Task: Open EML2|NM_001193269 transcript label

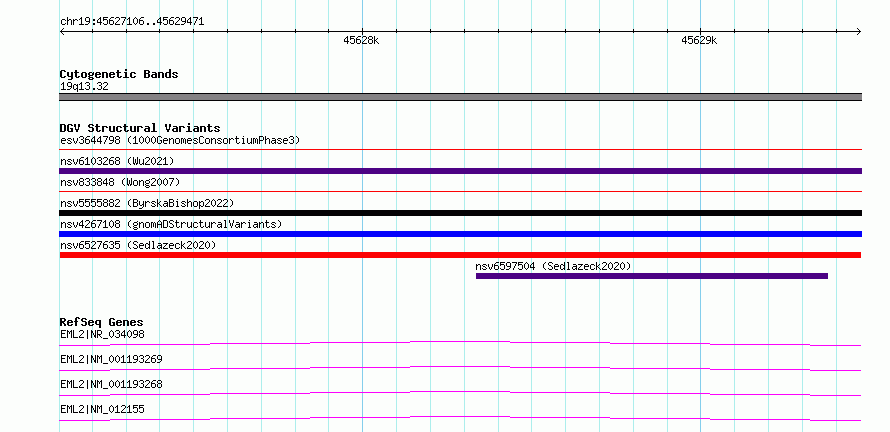Action: click(x=111, y=359)
